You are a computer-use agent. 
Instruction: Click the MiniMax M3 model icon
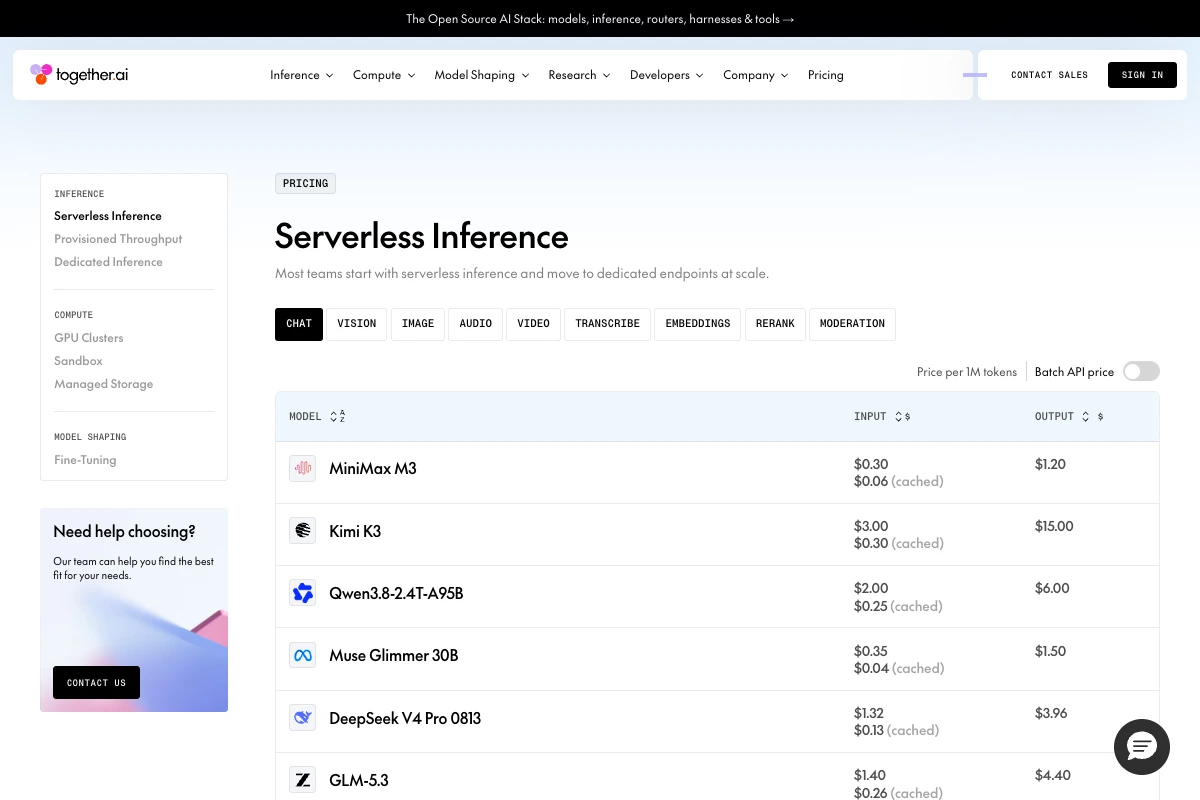click(x=302, y=468)
